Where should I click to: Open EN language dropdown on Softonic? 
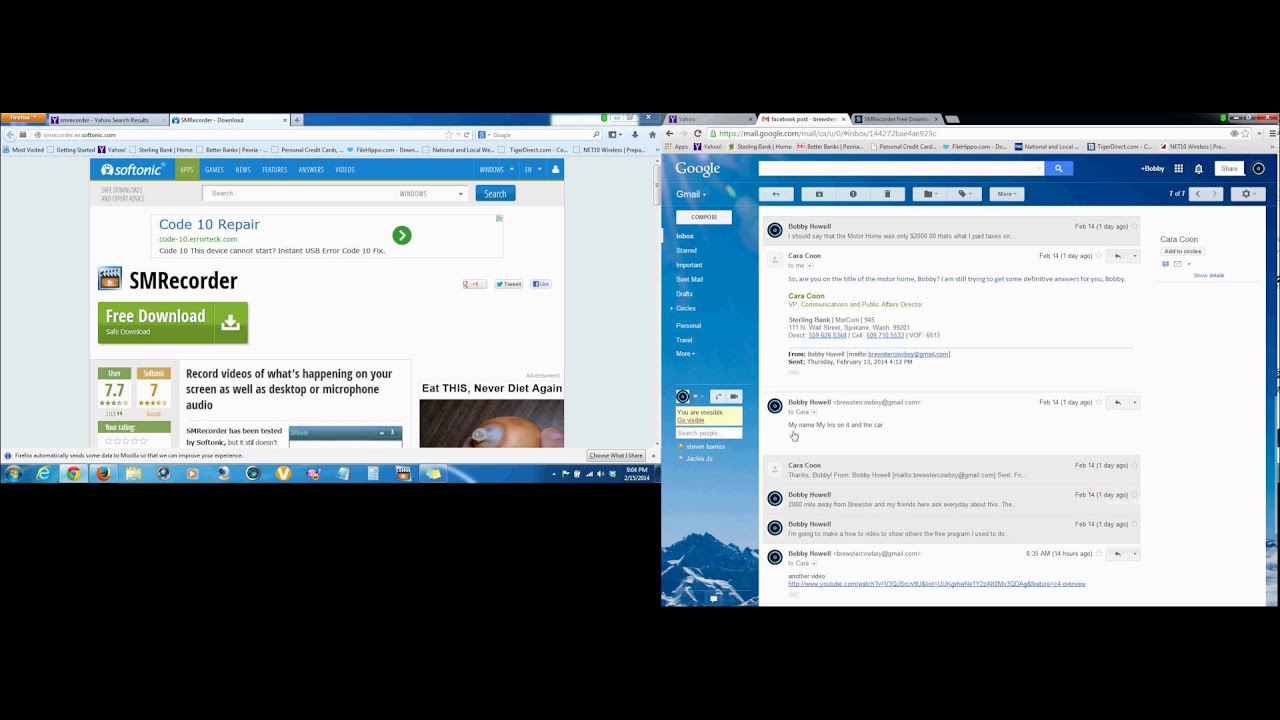click(533, 170)
